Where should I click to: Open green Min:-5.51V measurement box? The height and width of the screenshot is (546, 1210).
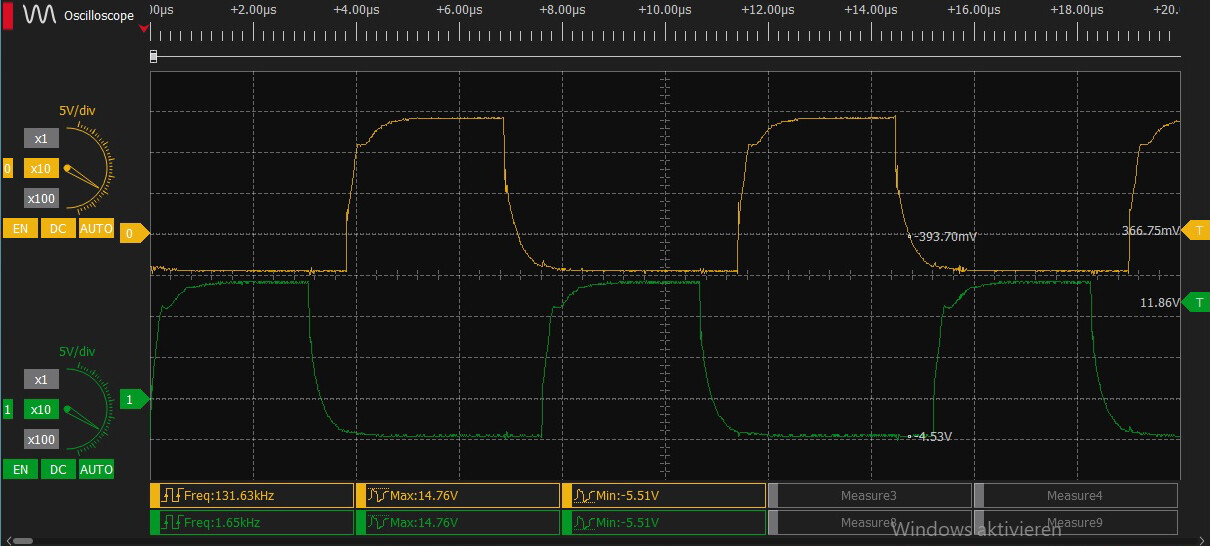[x=664, y=522]
